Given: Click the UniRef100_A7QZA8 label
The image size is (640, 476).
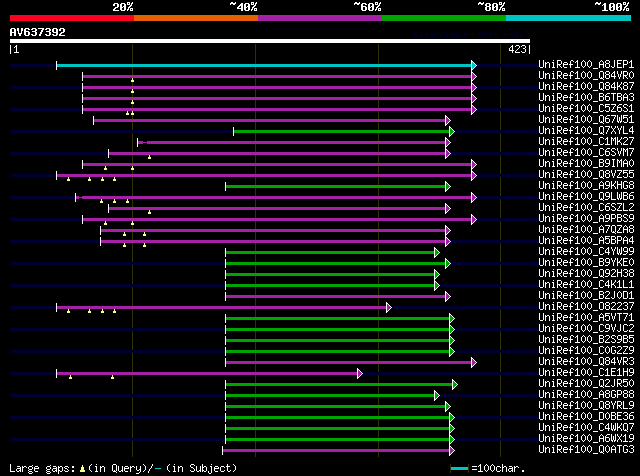Looking at the screenshot, I should coord(586,230).
